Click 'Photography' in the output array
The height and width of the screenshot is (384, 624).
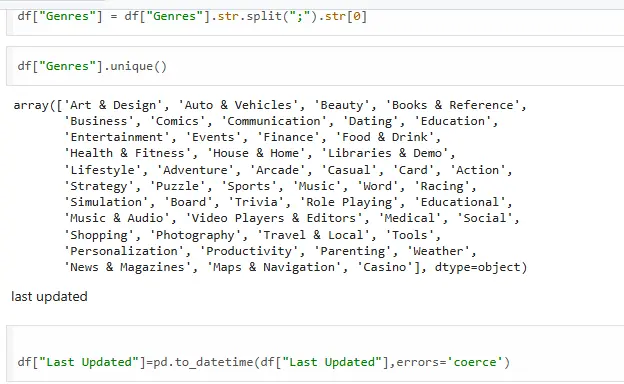tap(195, 235)
